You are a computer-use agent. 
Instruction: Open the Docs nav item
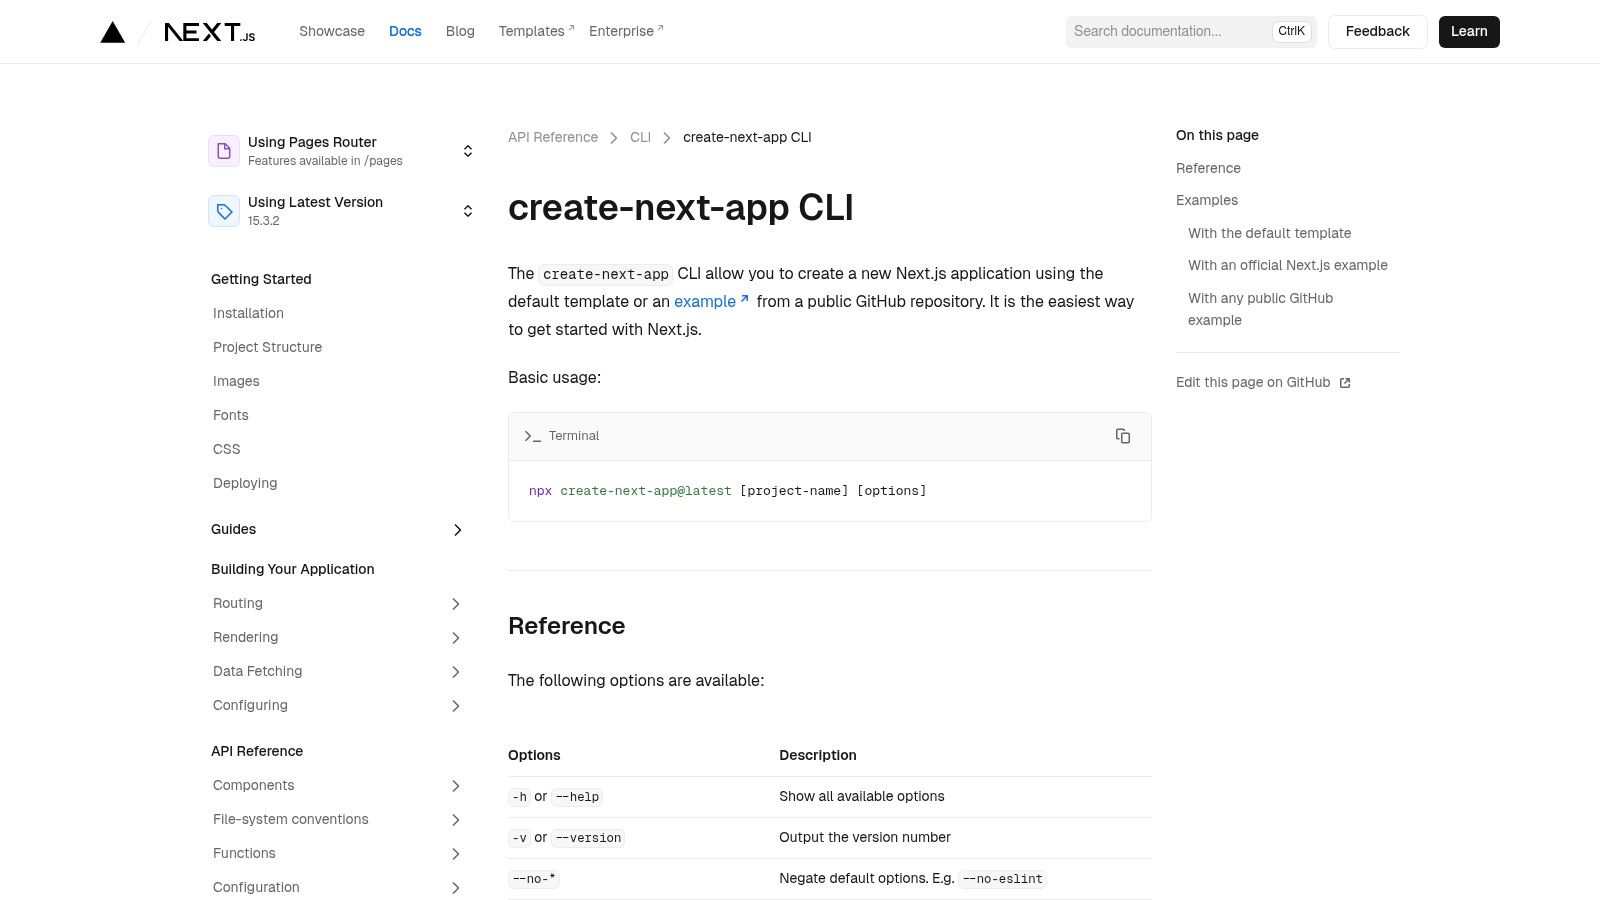(405, 31)
